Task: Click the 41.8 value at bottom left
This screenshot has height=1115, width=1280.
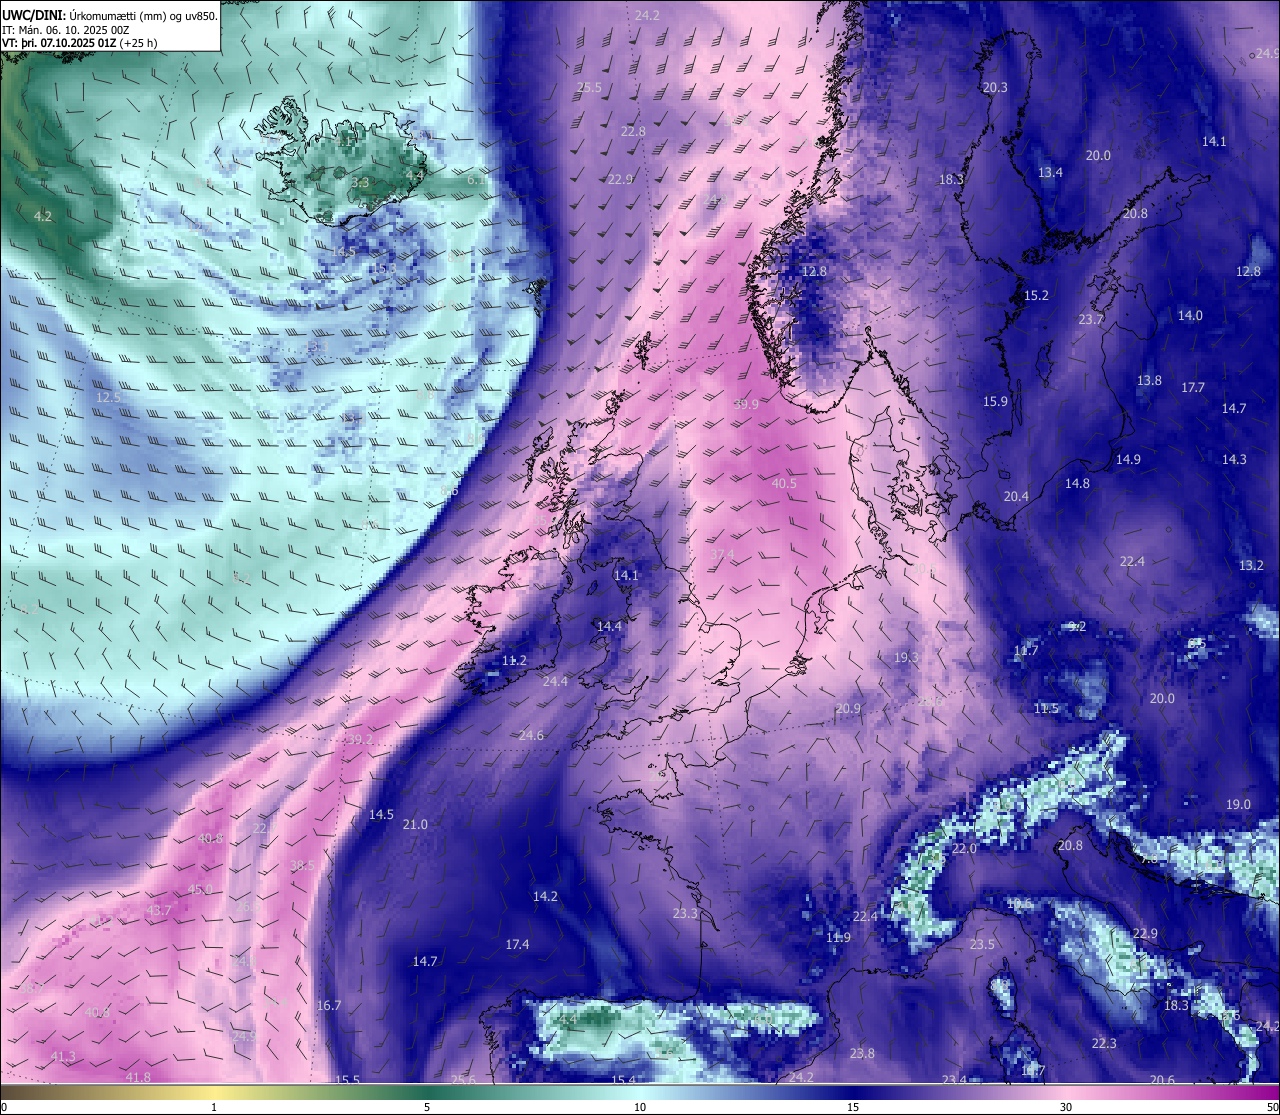Action: coord(138,1077)
